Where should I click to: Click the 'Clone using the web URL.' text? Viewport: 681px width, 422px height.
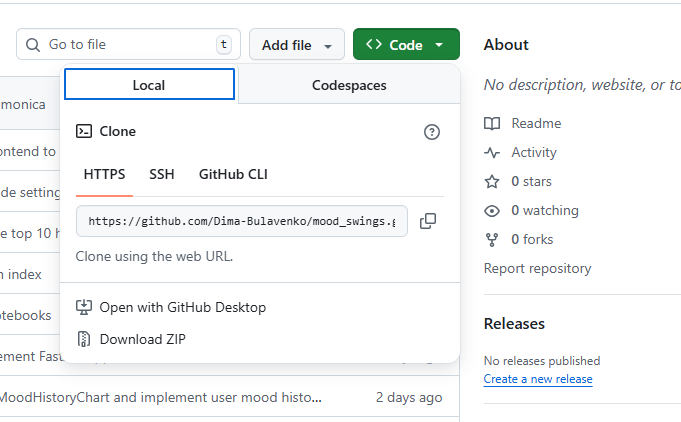coord(154,257)
